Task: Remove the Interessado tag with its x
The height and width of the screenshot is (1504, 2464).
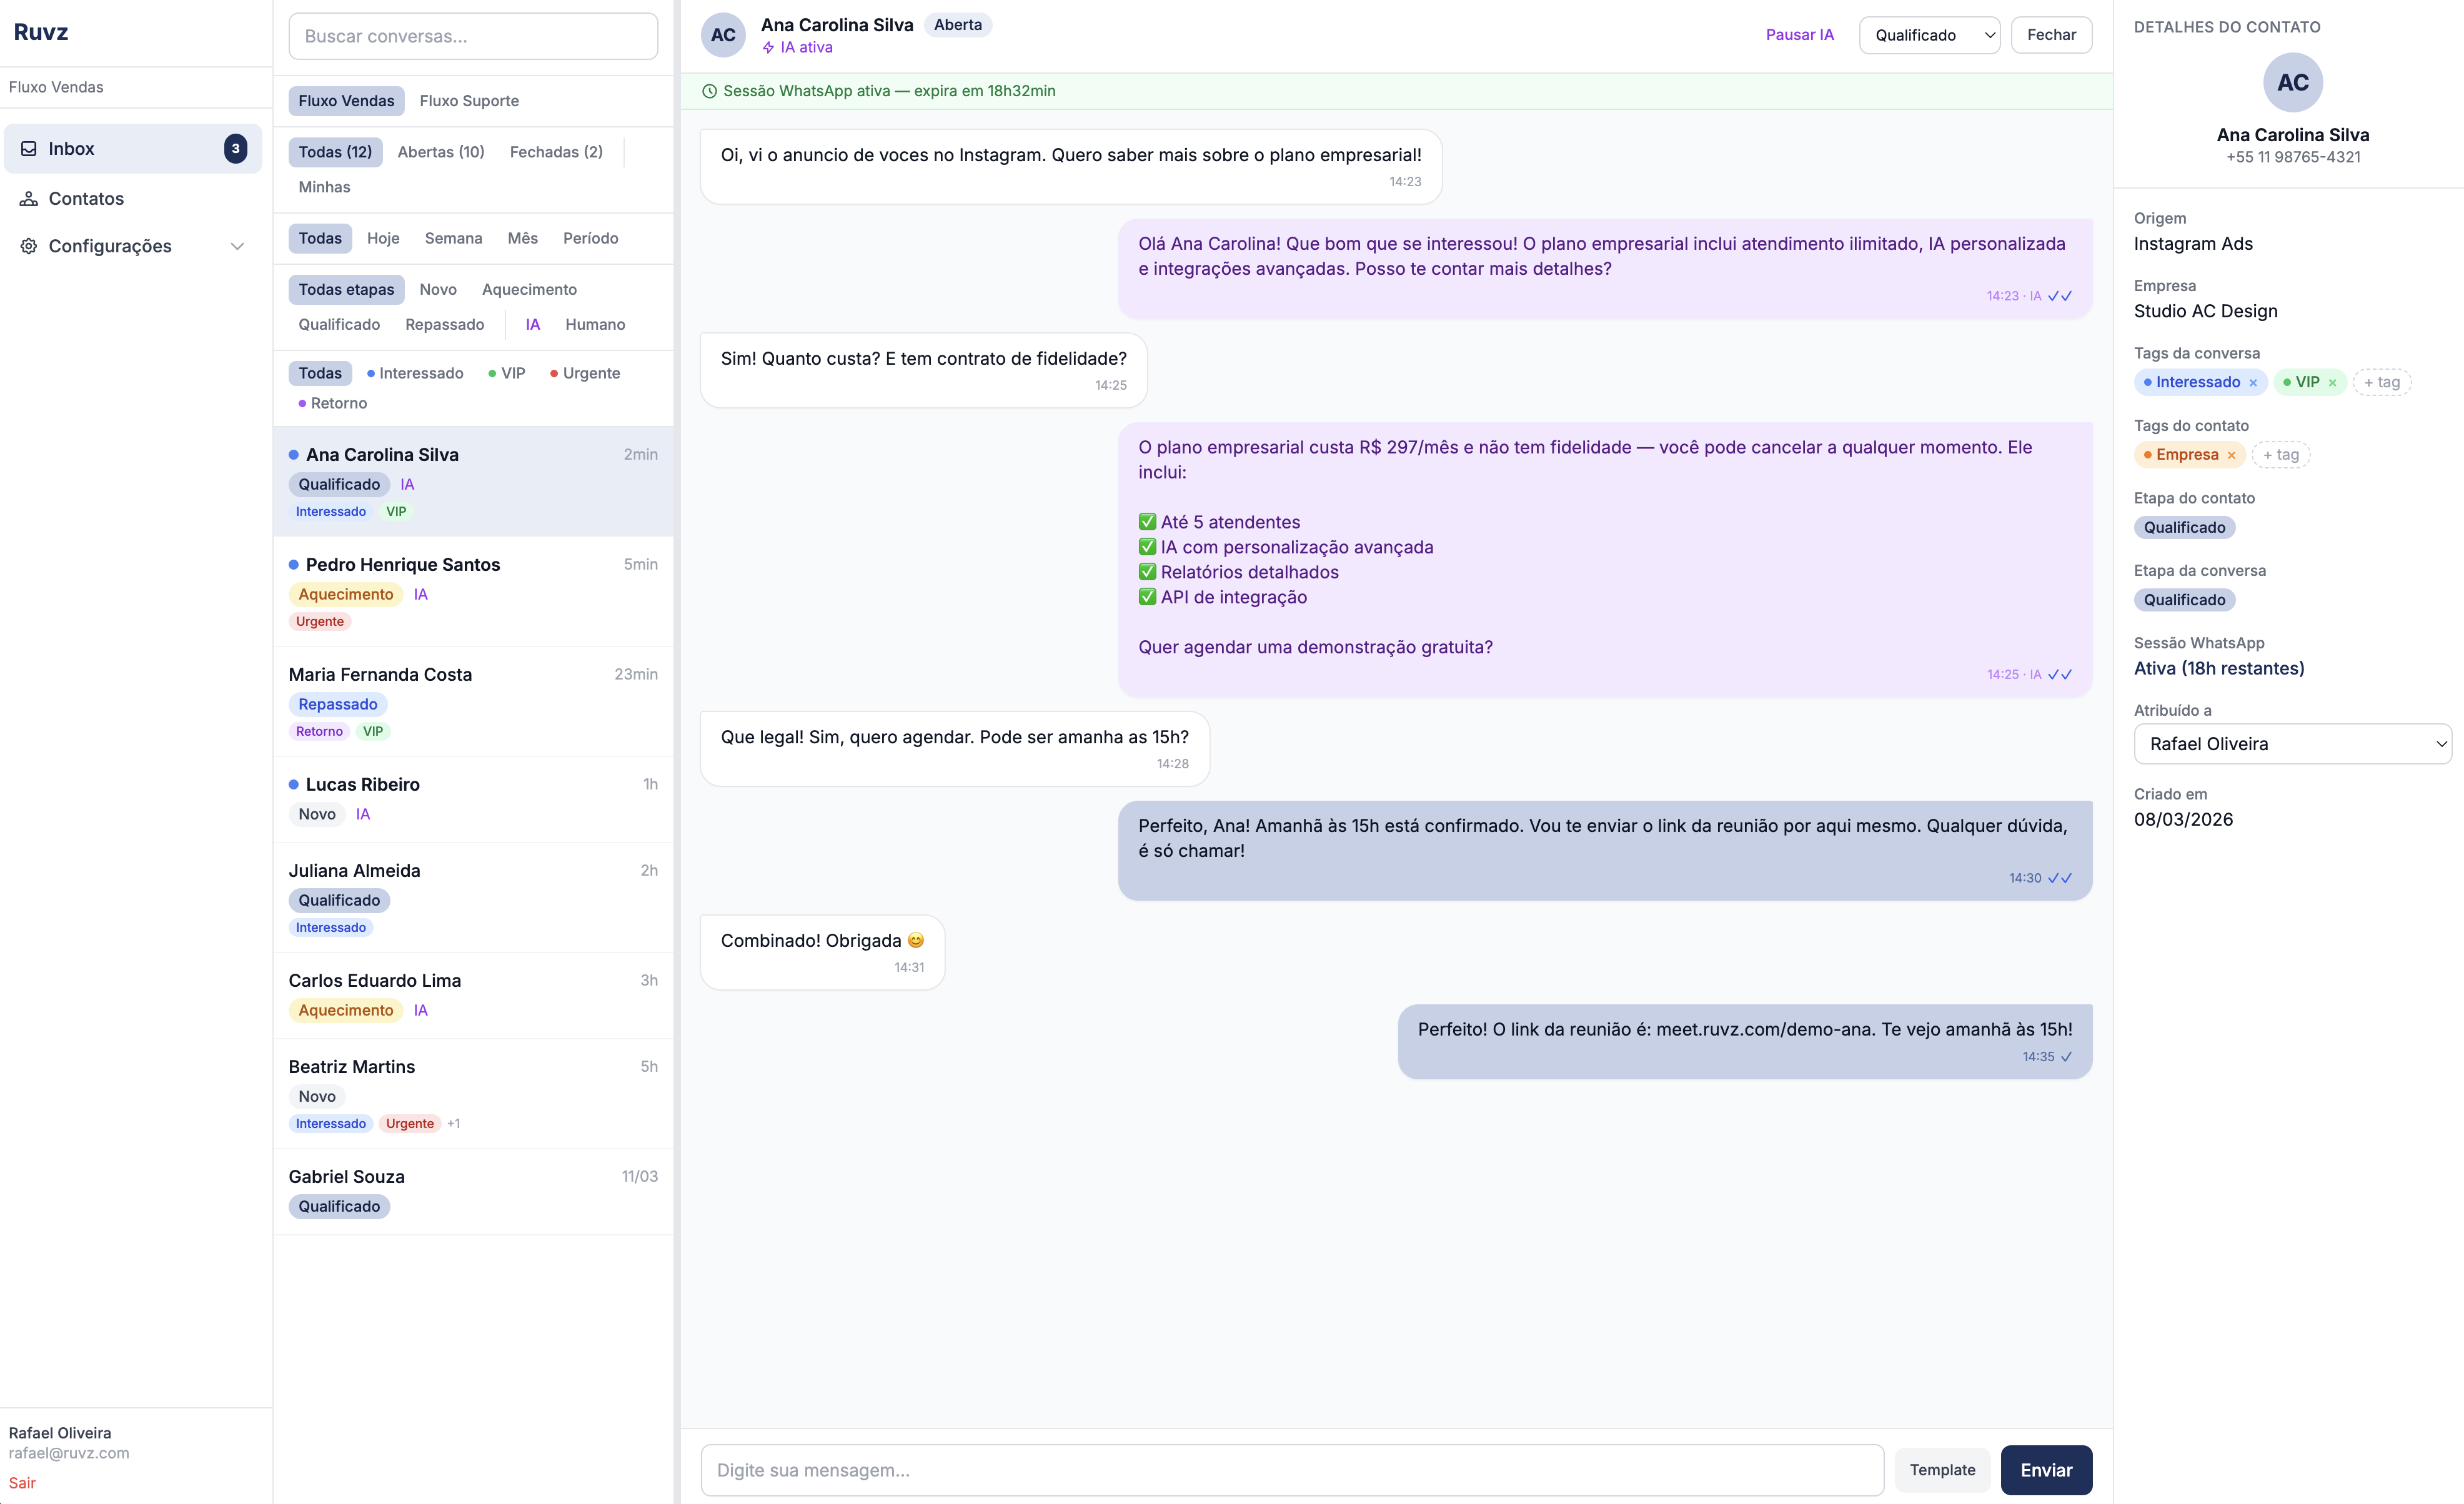Action: coord(2253,383)
